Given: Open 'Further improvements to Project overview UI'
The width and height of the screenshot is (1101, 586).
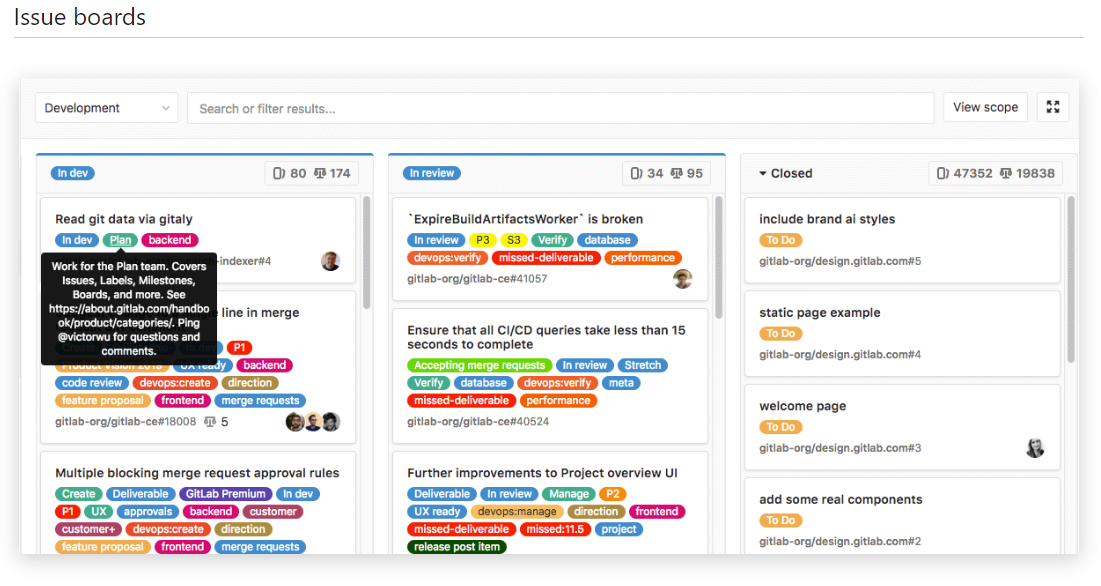Looking at the screenshot, I should [542, 473].
